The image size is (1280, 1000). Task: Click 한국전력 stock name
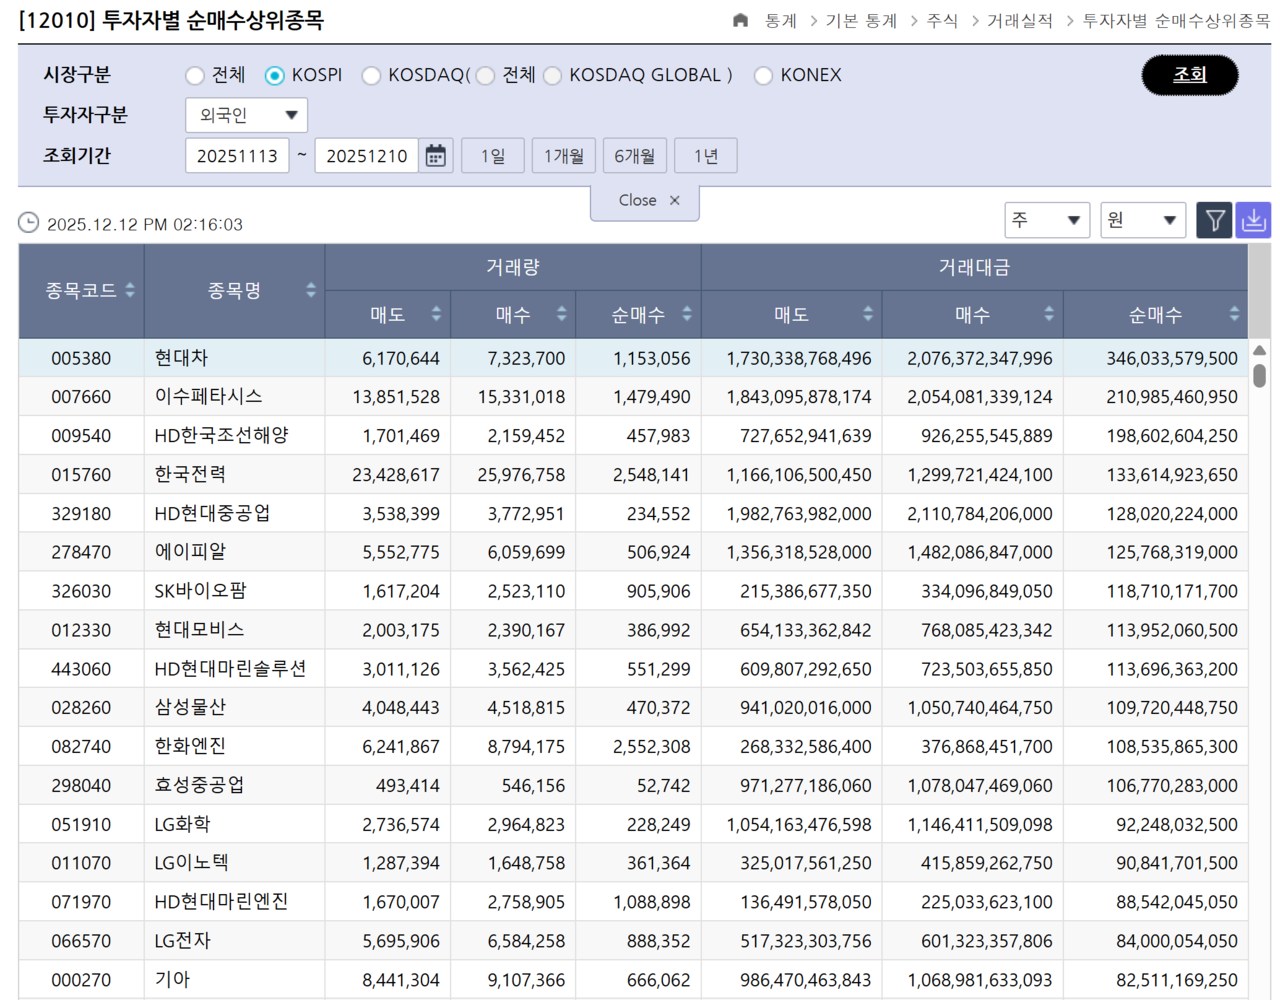pos(190,475)
